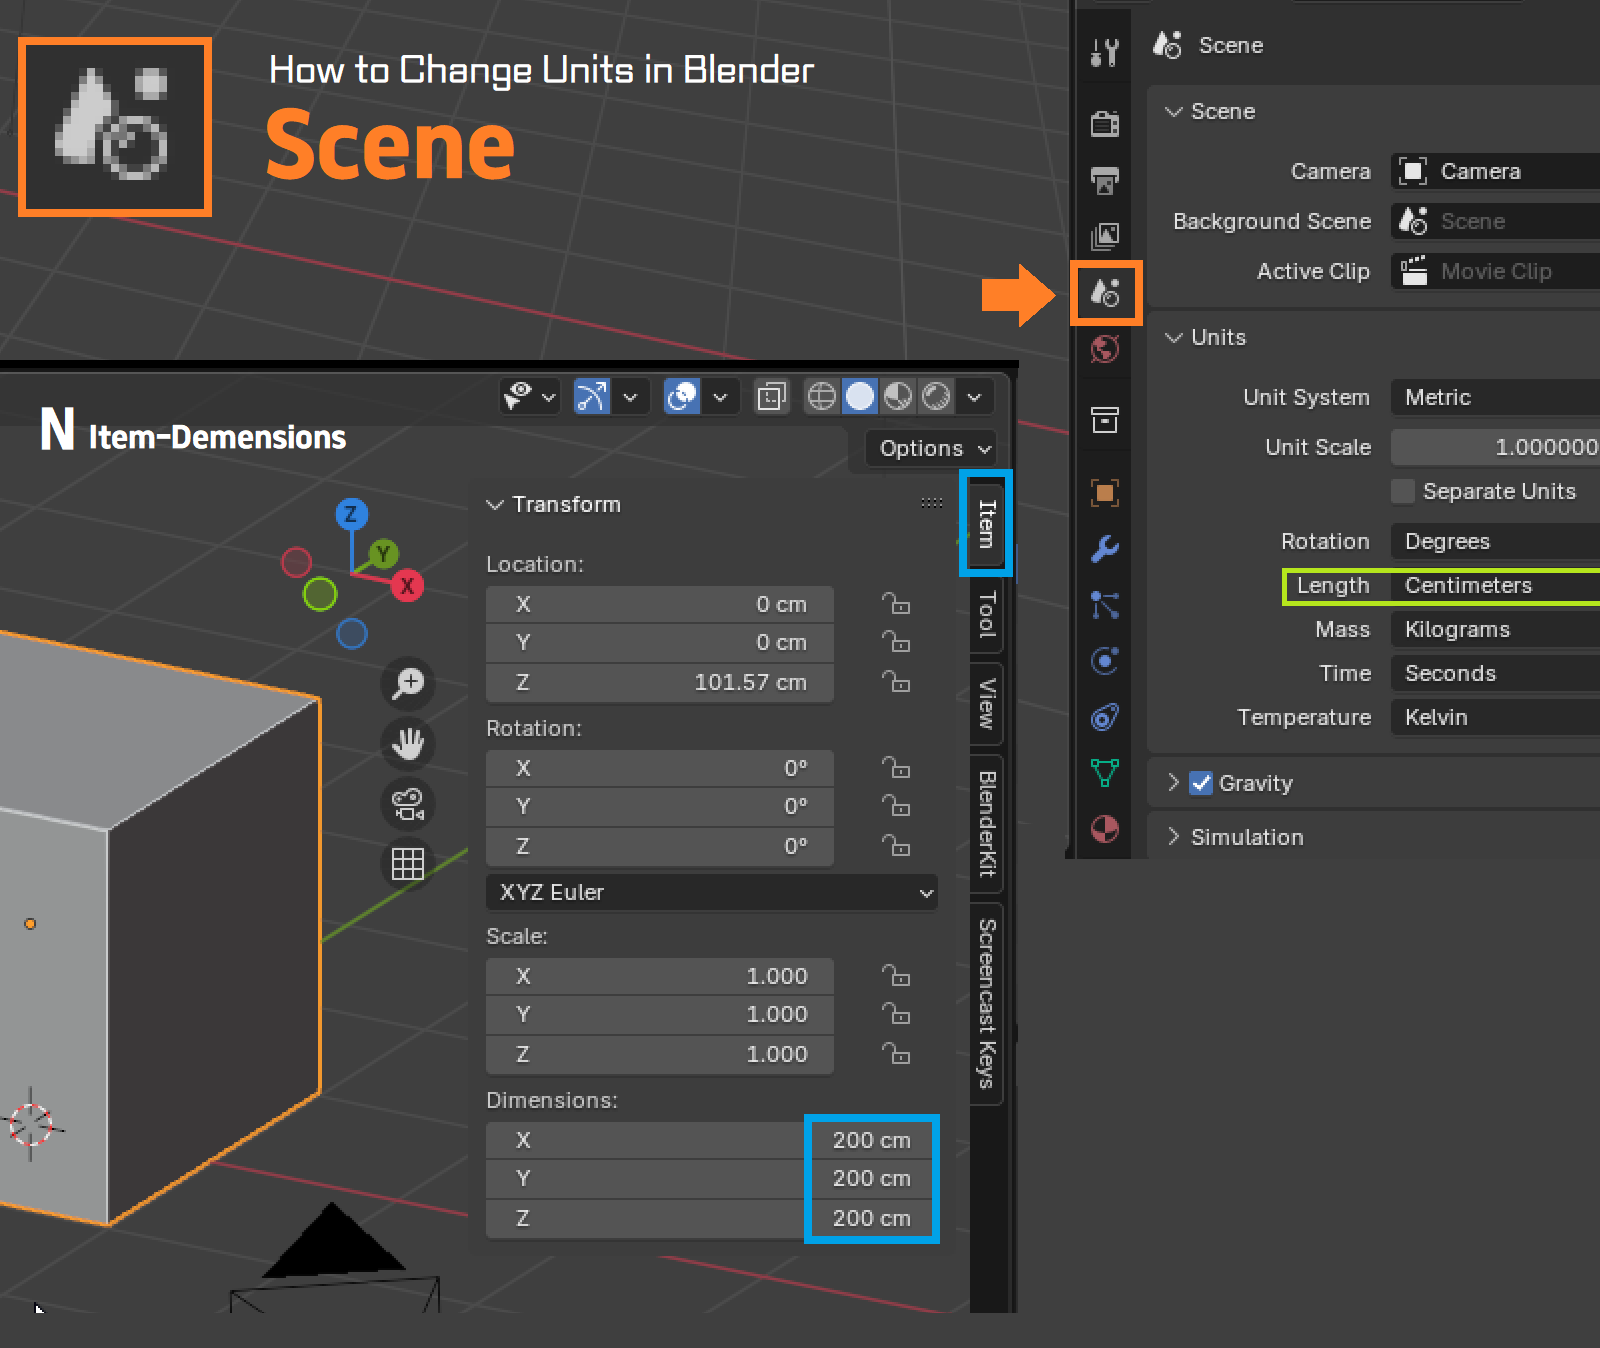Open the Temperature Kelvin dropdown
Viewport: 1600px width, 1348px height.
pos(1495,717)
